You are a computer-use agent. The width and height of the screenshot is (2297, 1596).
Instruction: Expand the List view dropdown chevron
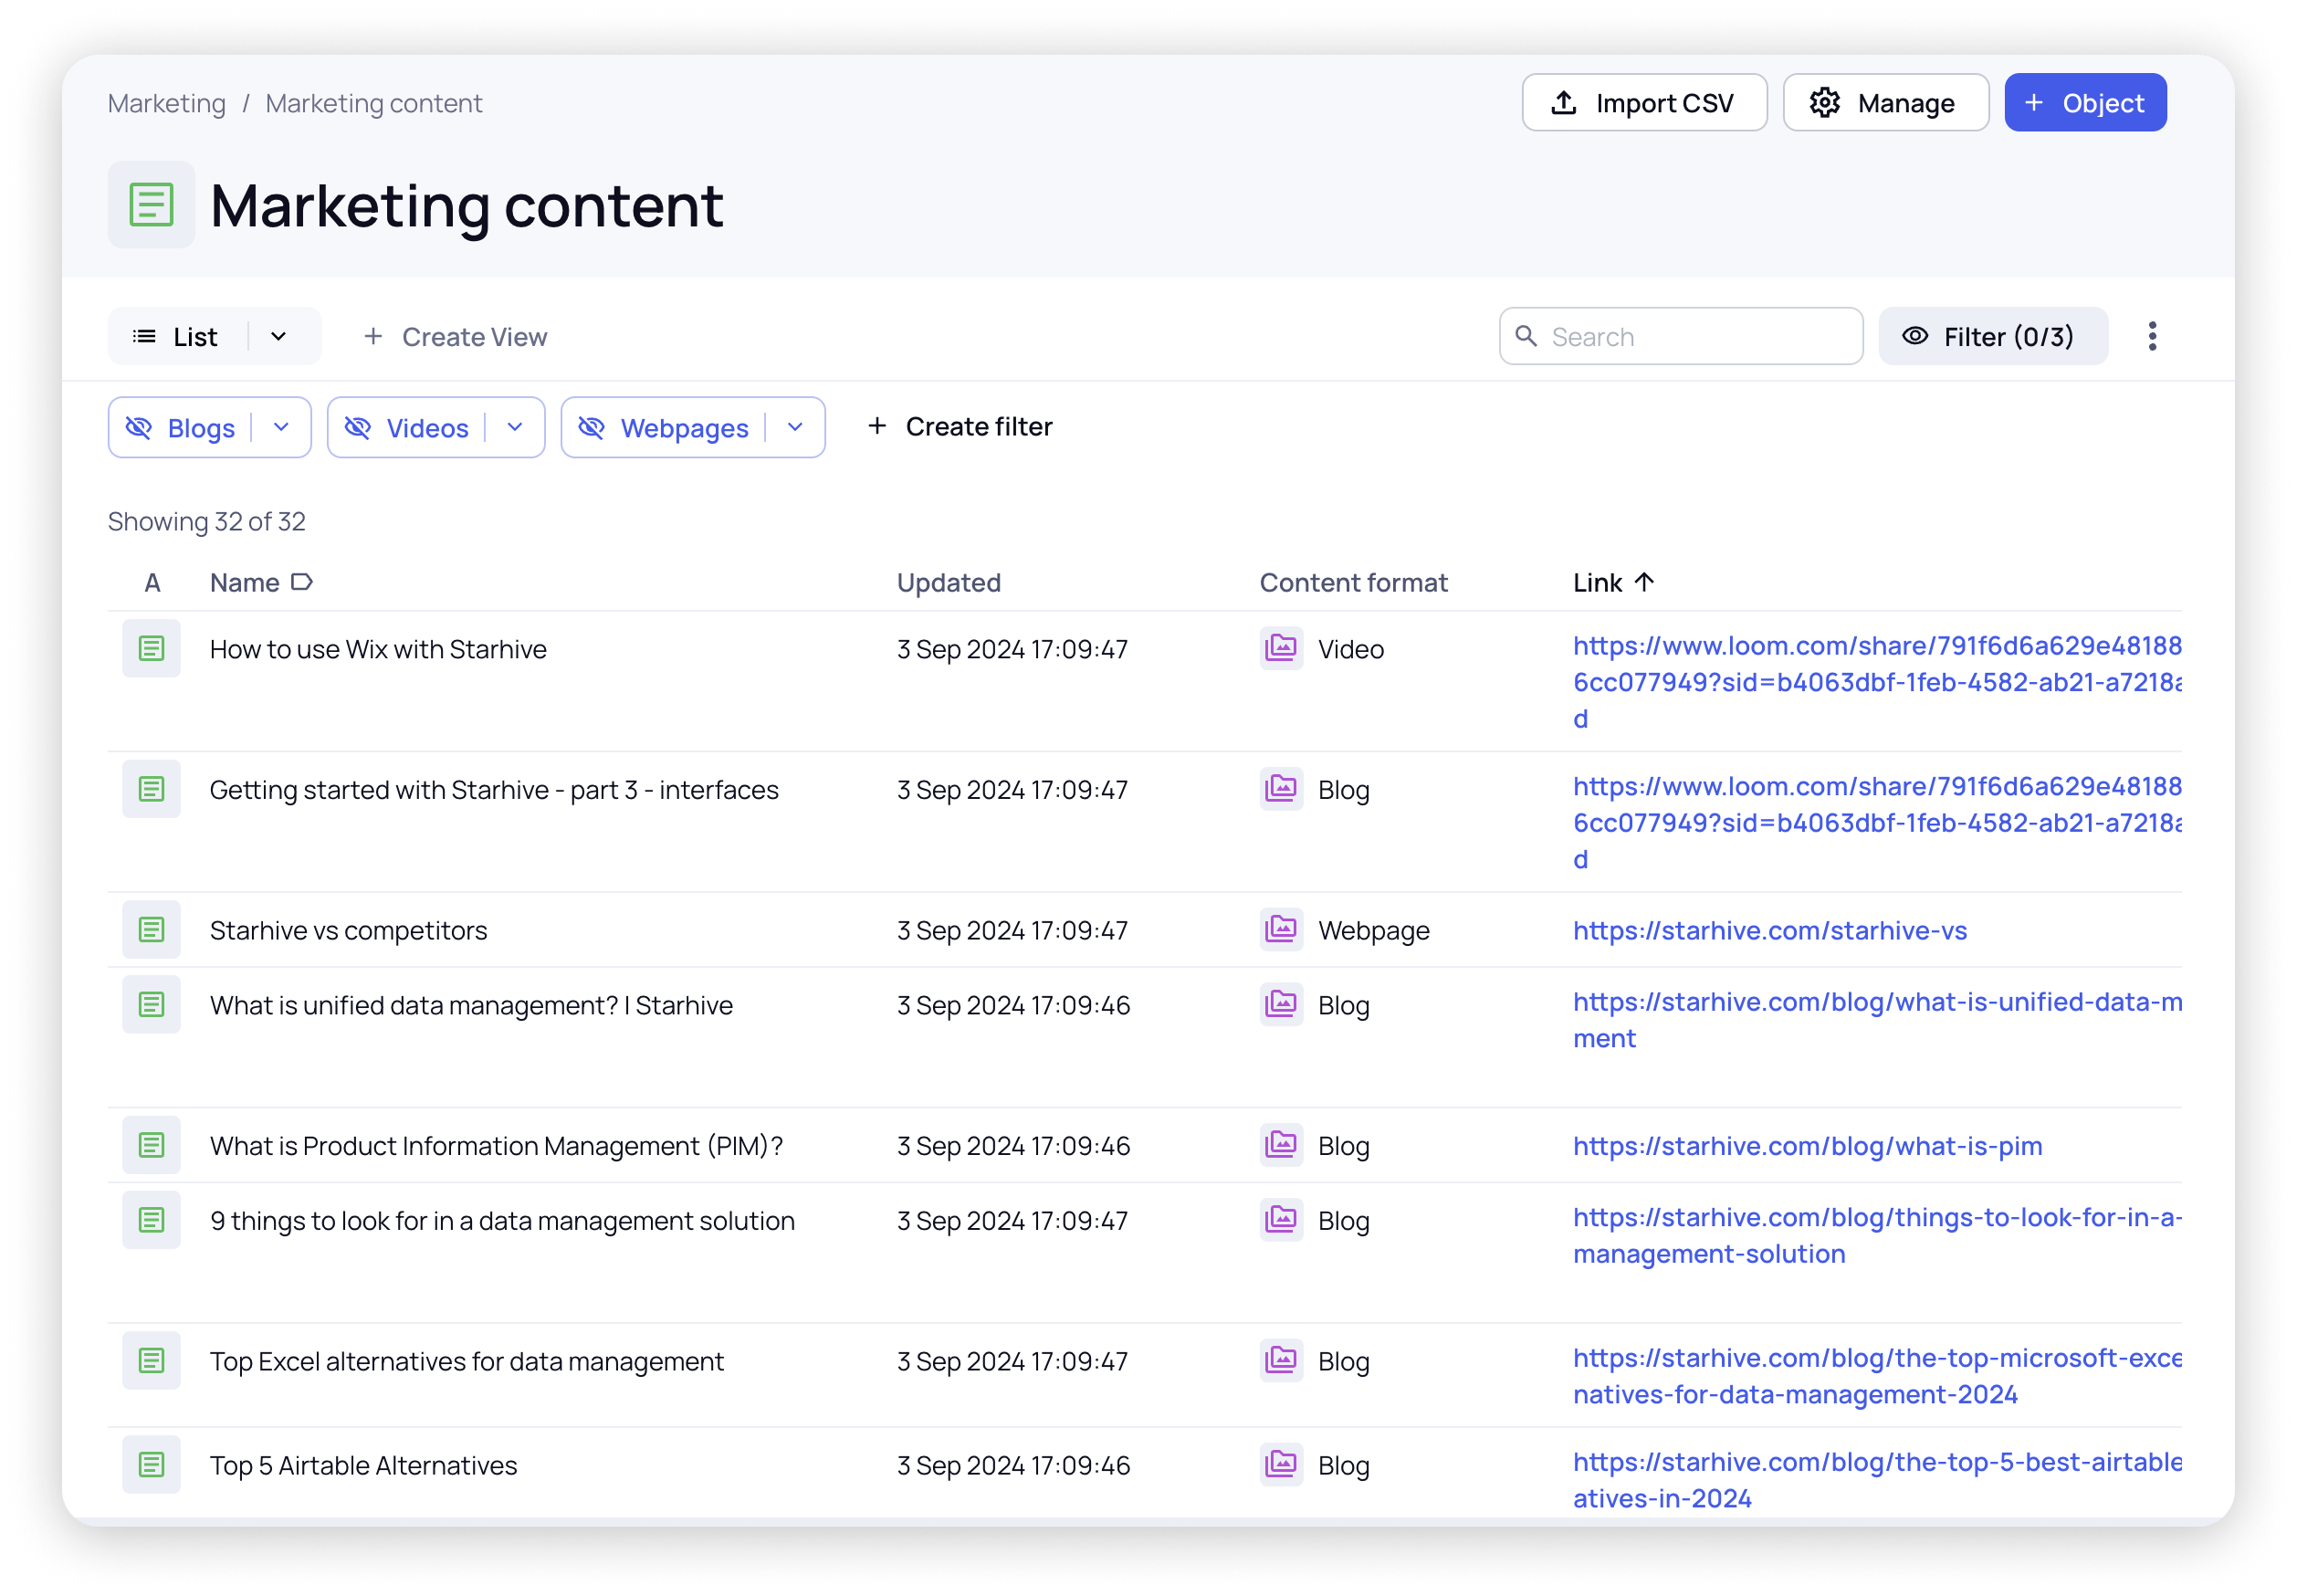pyautogui.click(x=279, y=337)
